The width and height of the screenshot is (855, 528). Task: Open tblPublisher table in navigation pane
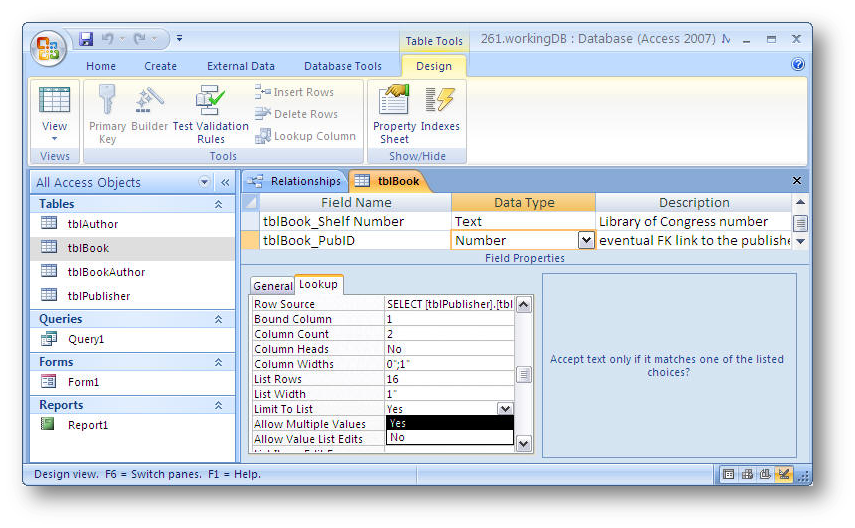click(98, 296)
